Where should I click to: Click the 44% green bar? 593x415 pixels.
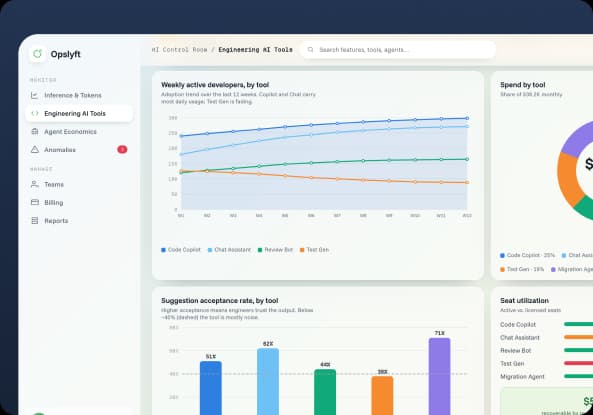tap(325, 392)
